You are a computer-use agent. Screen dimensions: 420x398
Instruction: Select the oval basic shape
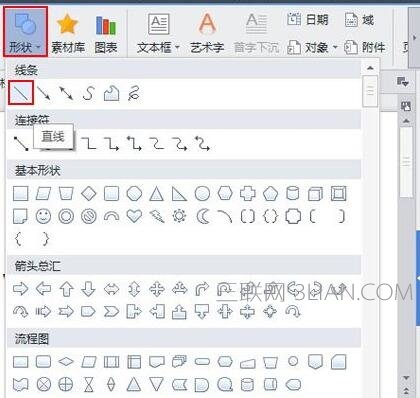coord(202,194)
